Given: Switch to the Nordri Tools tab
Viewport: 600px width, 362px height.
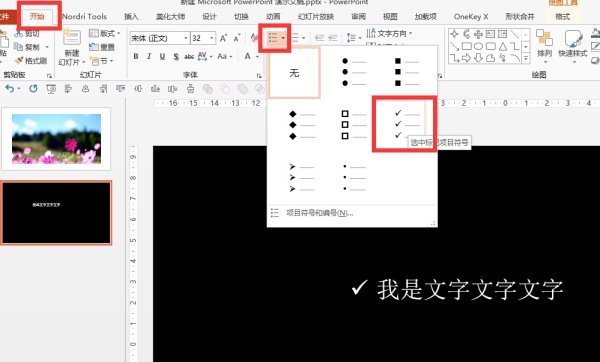Looking at the screenshot, I should 84,16.
